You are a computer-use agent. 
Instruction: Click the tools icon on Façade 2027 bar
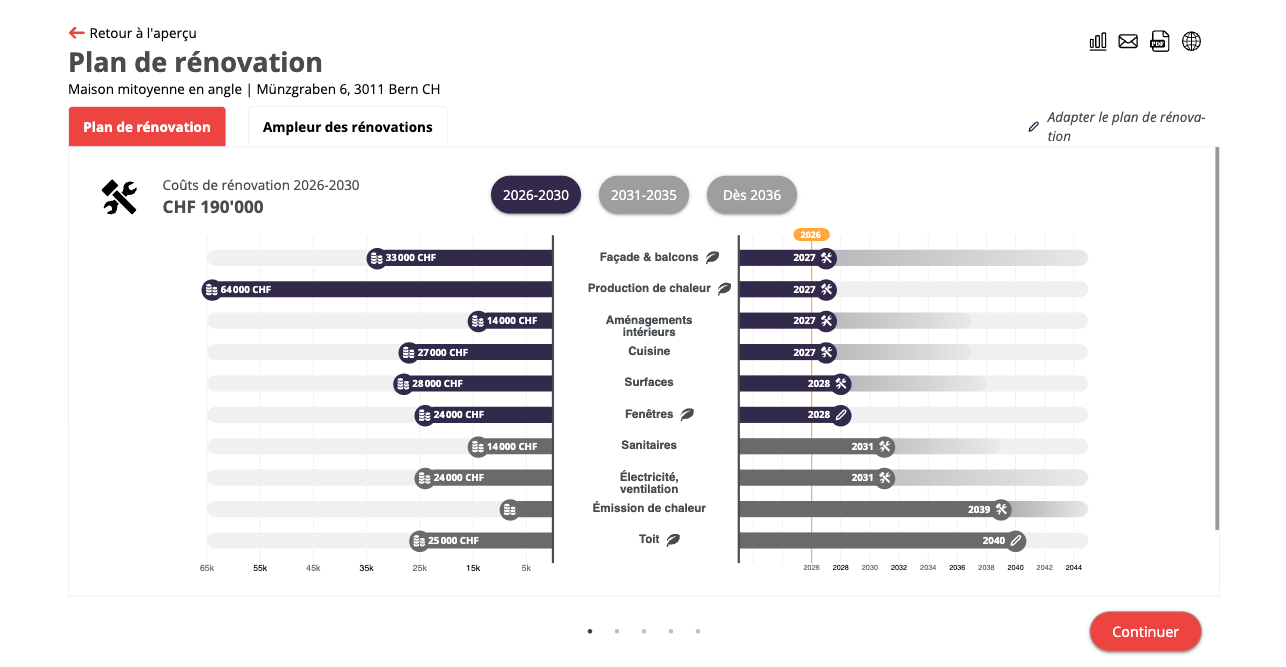coord(826,258)
